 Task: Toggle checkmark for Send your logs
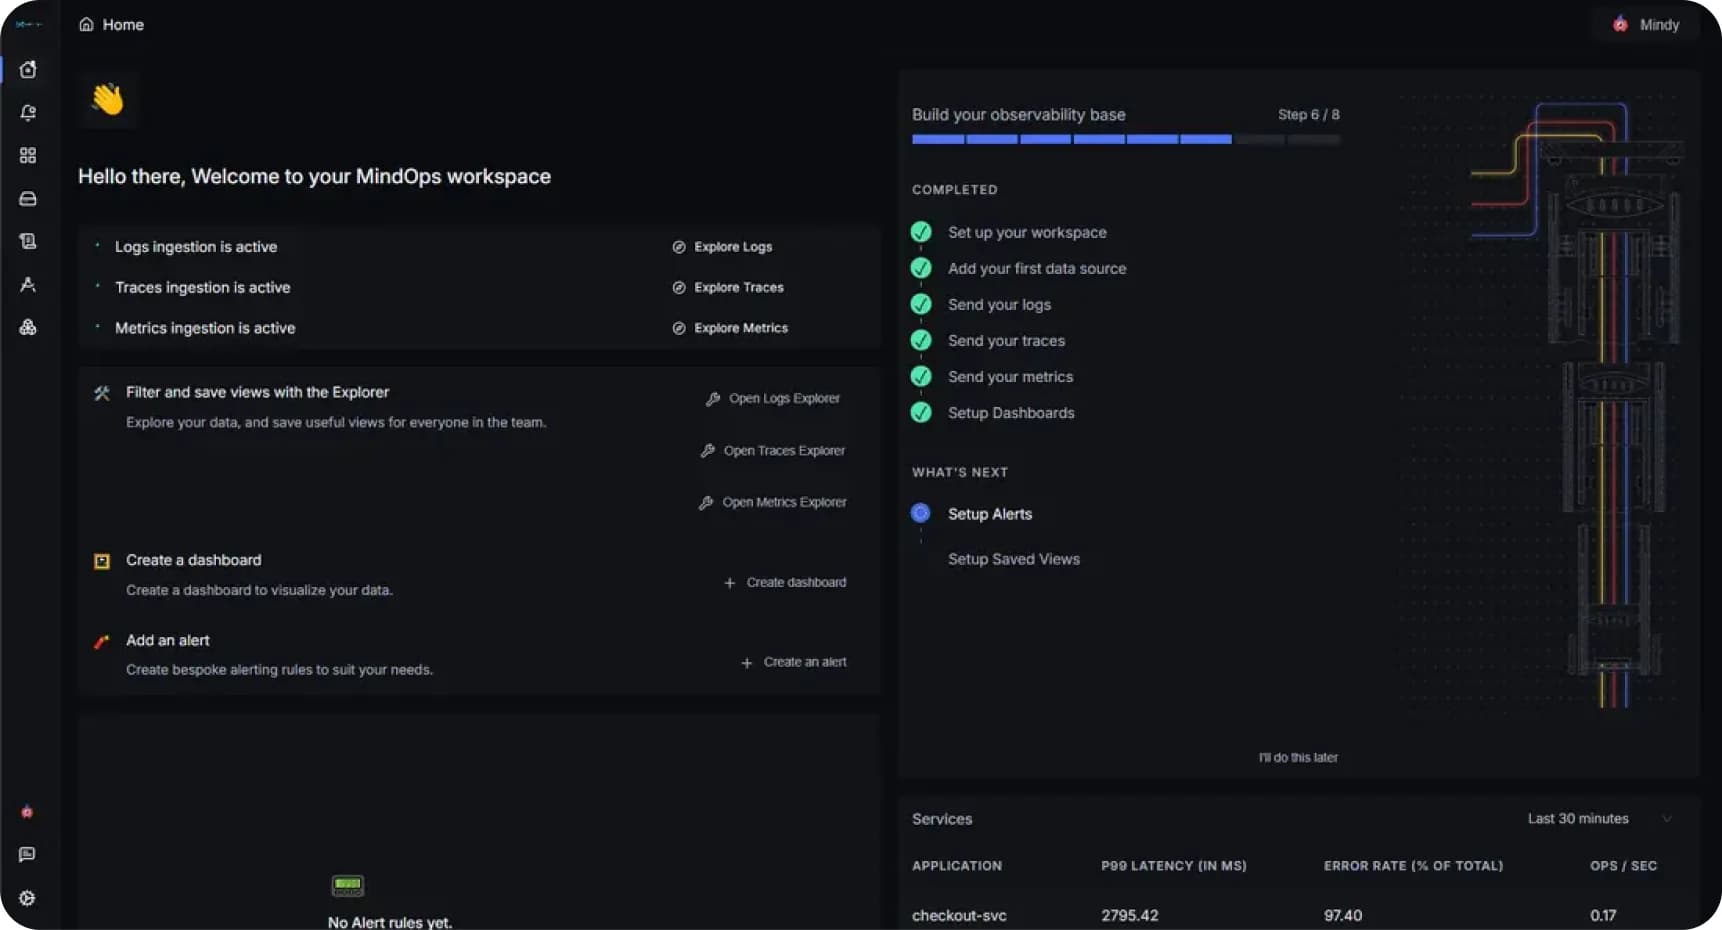(921, 304)
